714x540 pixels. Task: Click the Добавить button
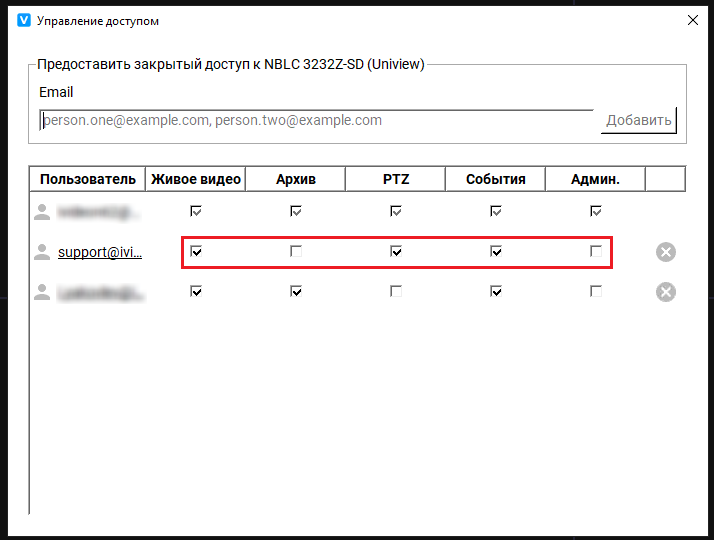(x=638, y=120)
